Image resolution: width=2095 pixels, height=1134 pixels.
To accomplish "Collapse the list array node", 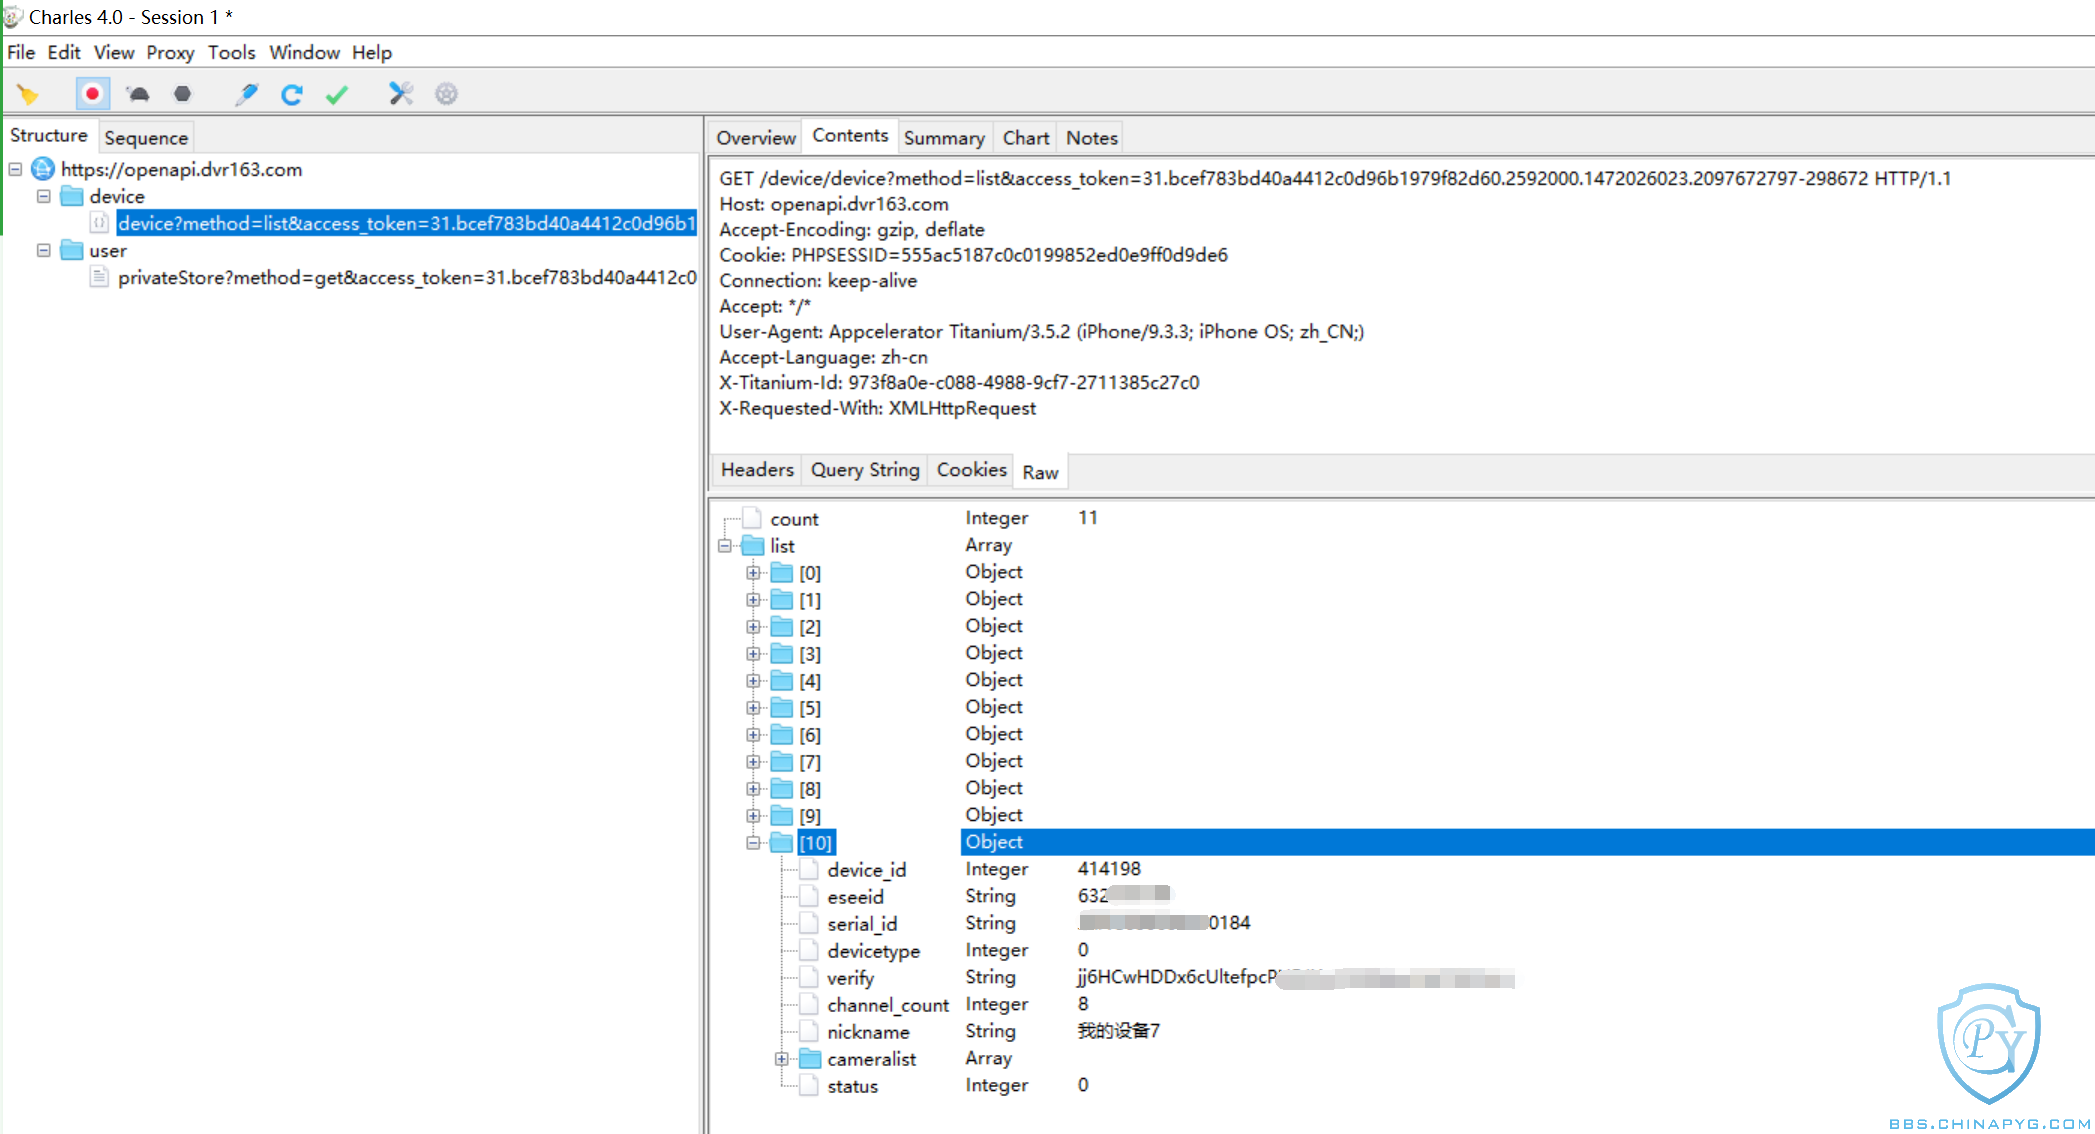I will [725, 546].
